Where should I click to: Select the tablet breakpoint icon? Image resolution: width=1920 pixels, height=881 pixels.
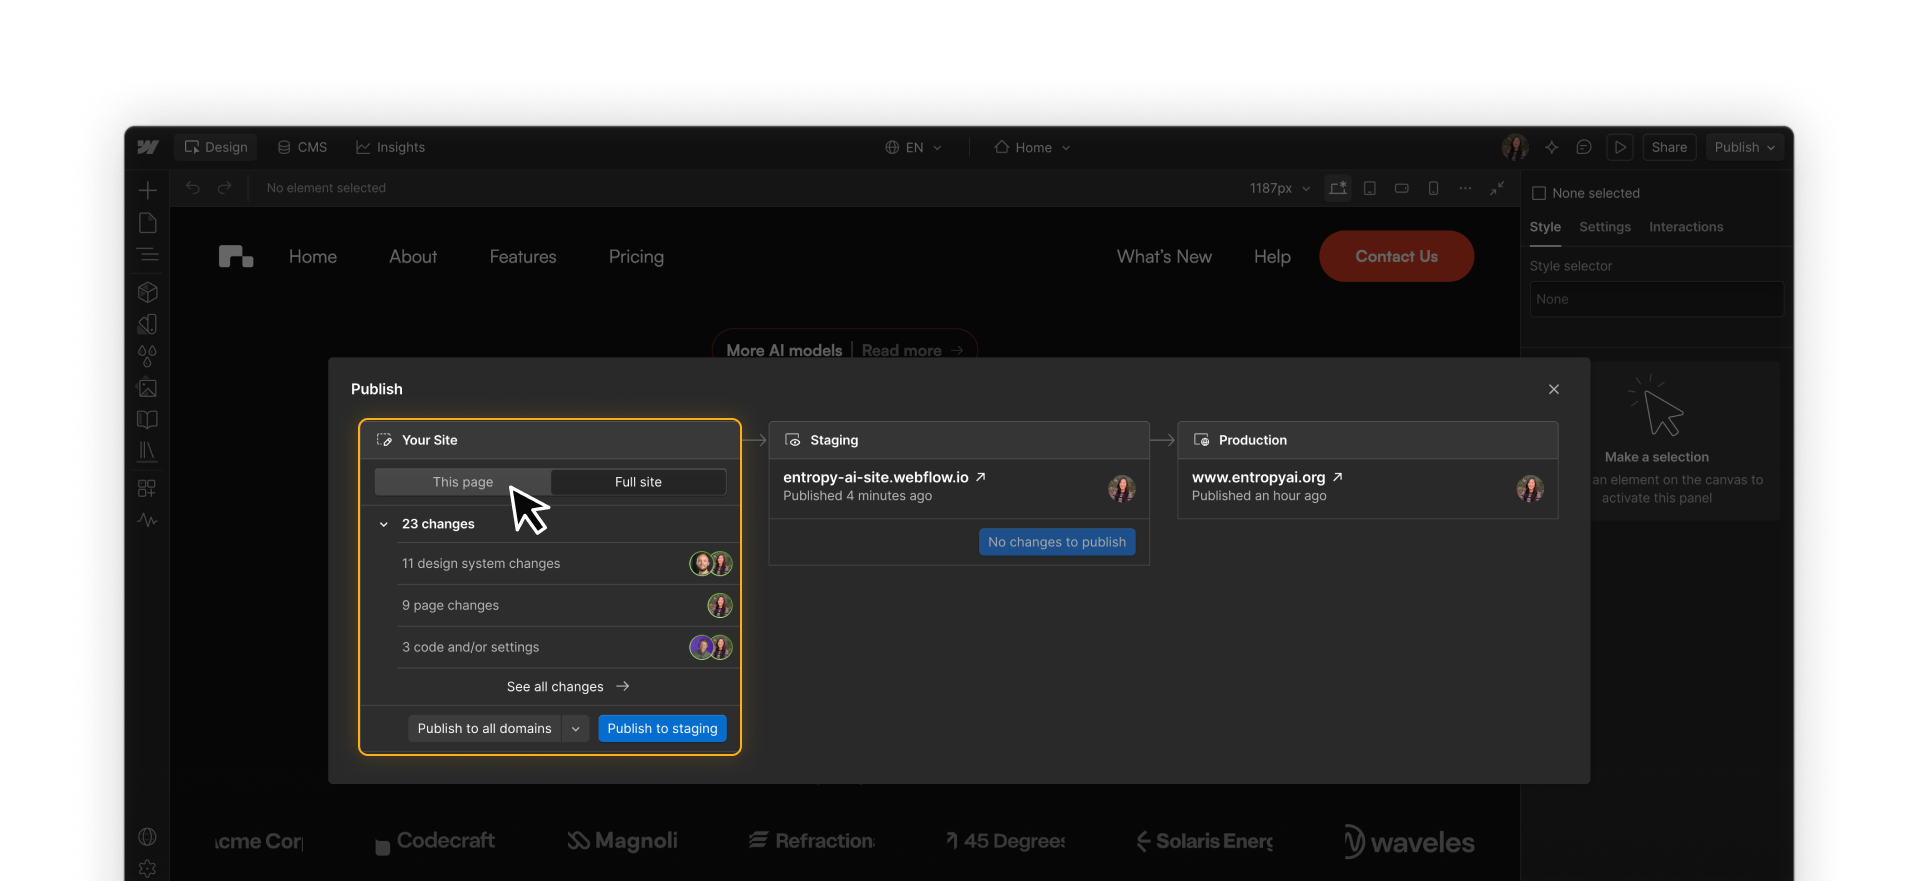1370,188
